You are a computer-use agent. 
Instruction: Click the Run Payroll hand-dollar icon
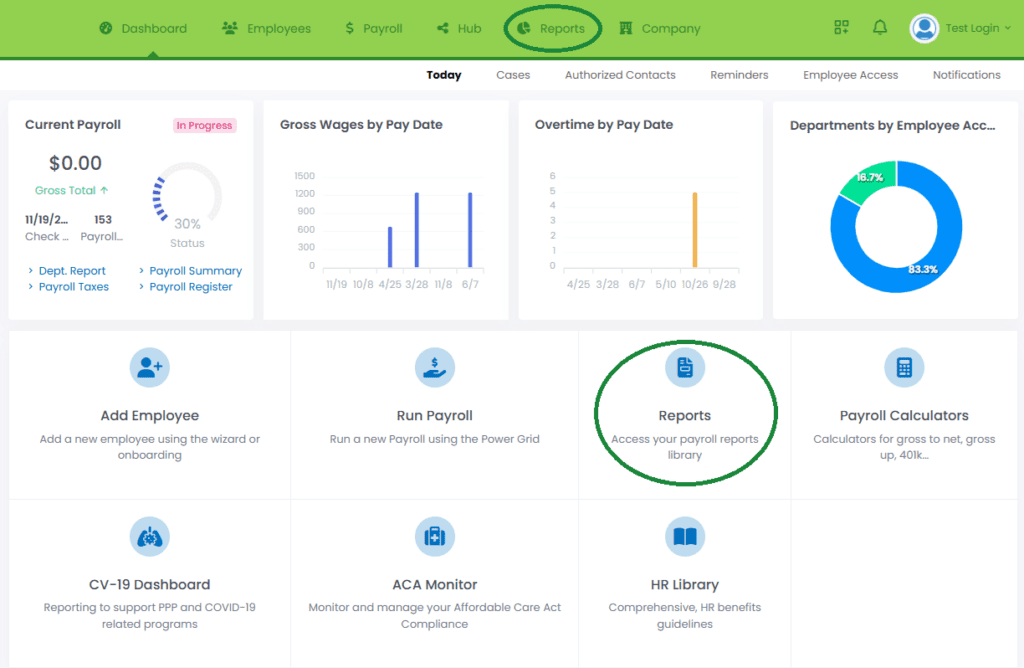(x=434, y=368)
